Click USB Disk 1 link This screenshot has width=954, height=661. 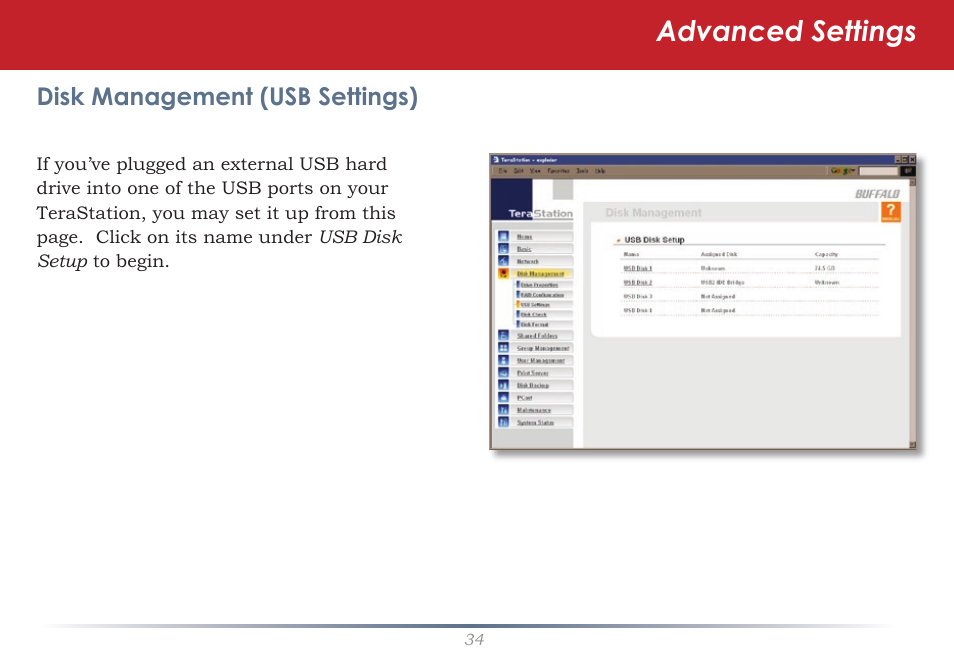pyautogui.click(x=638, y=268)
